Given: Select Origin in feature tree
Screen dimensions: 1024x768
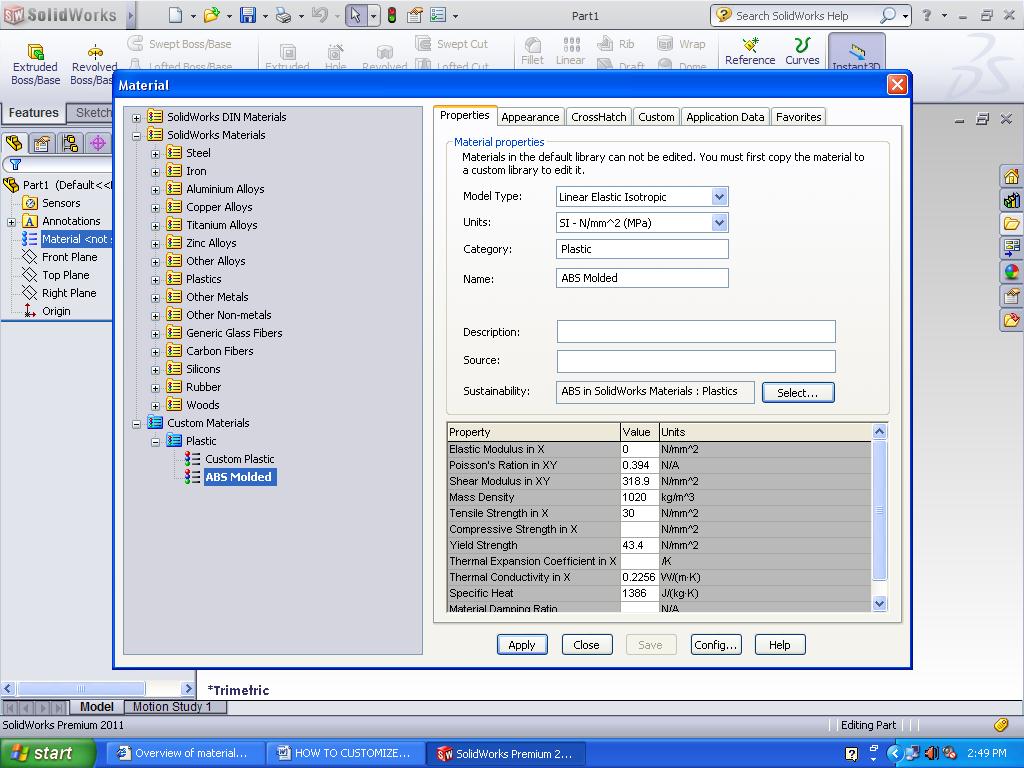Looking at the screenshot, I should (56, 312).
